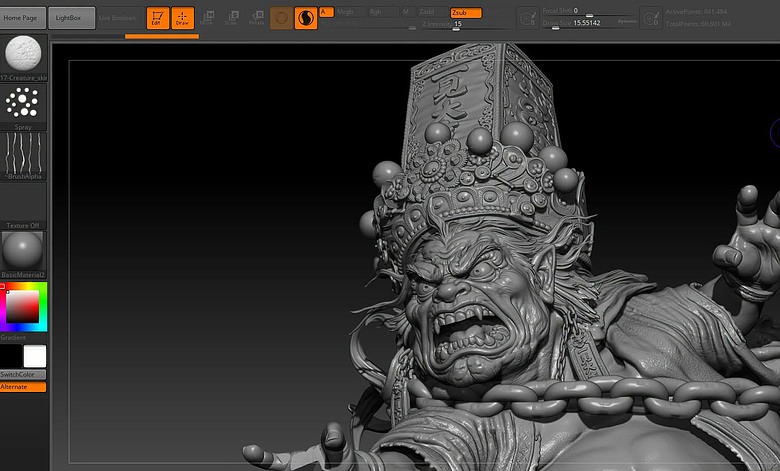Screen dimensions: 780x471
Task: Adjust the Rgb Intensity slider
Action: 368,24
